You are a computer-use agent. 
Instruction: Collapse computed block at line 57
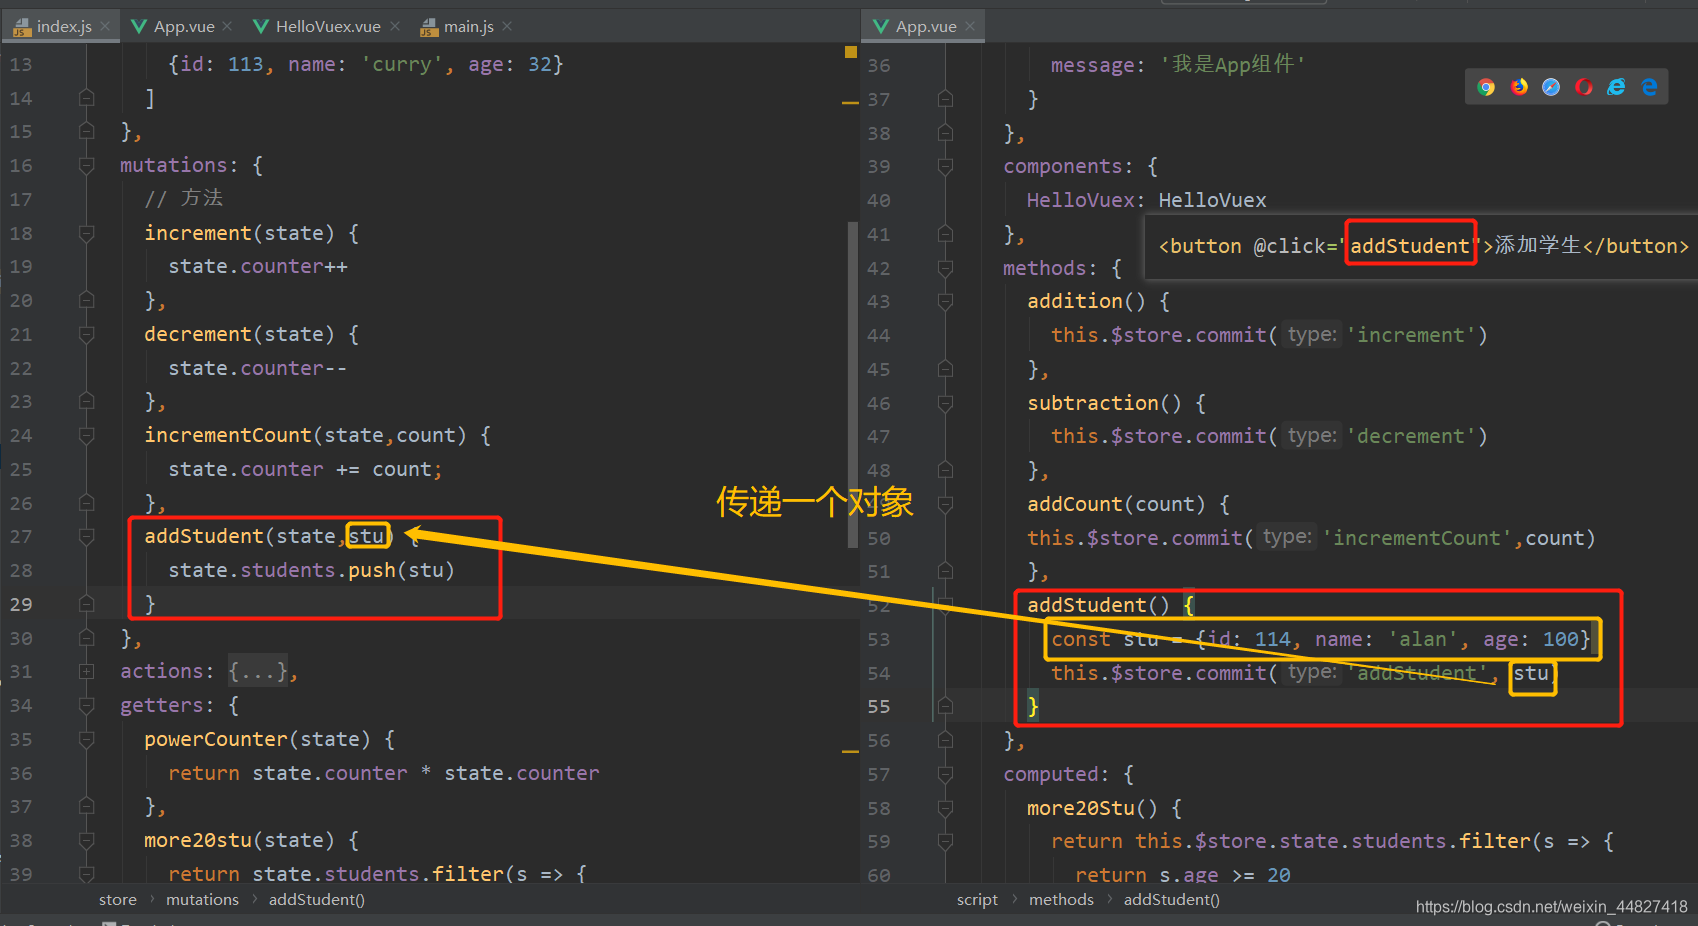[x=945, y=774]
